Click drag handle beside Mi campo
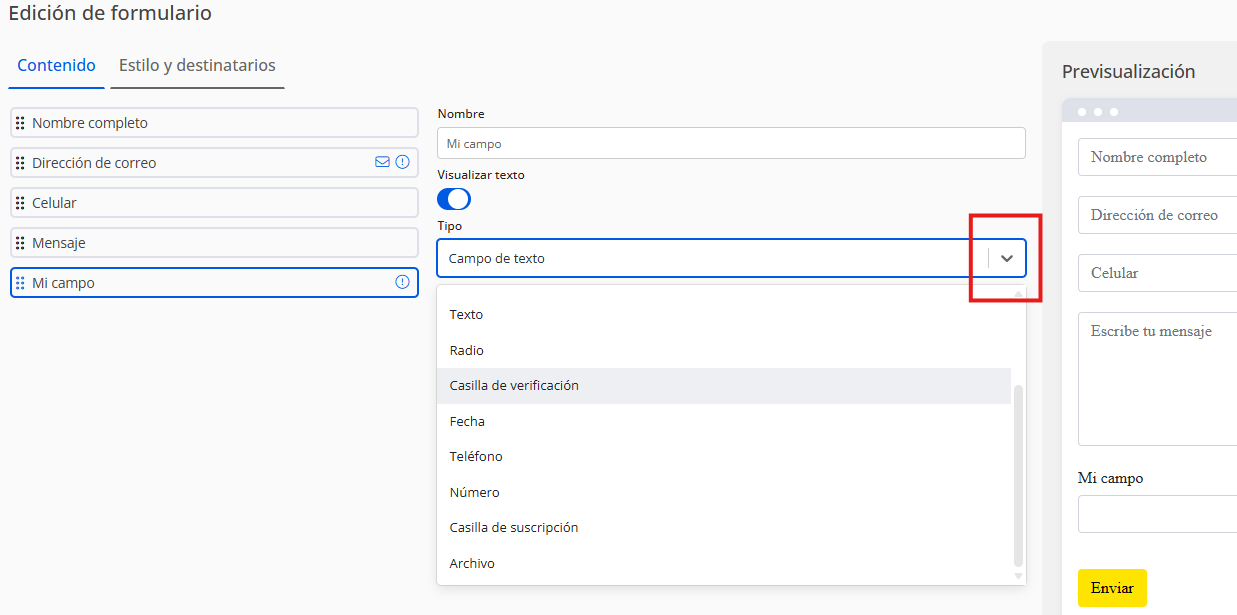 coord(20,283)
